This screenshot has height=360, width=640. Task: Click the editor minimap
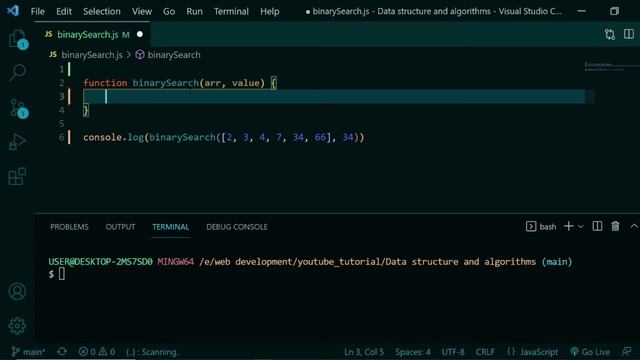611,67
